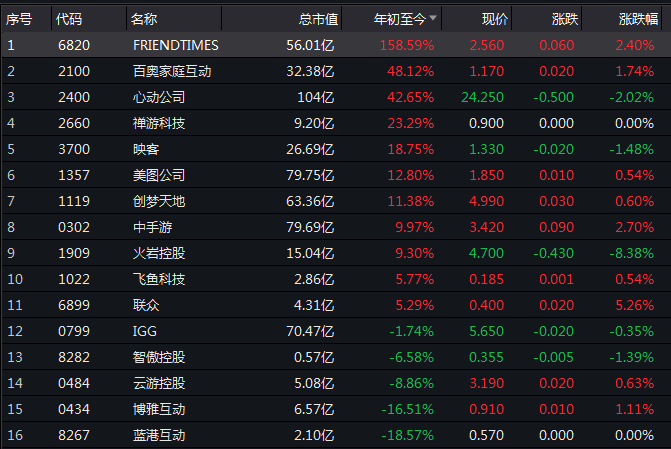This screenshot has width=671, height=449.
Task: Open 蓝港互动 stock entry
Action: 159,435
